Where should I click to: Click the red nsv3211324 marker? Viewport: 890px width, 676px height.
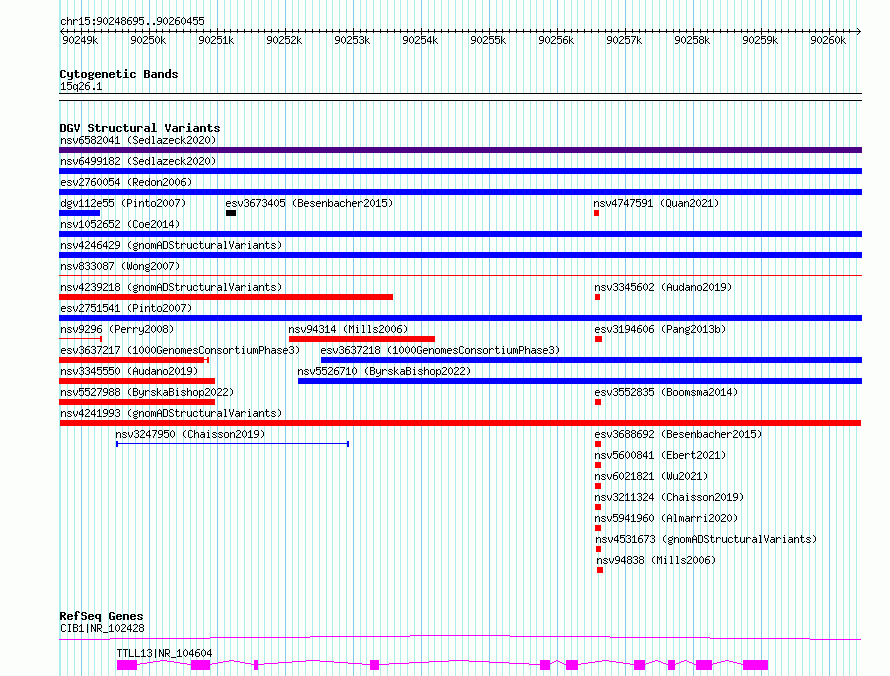(598, 507)
